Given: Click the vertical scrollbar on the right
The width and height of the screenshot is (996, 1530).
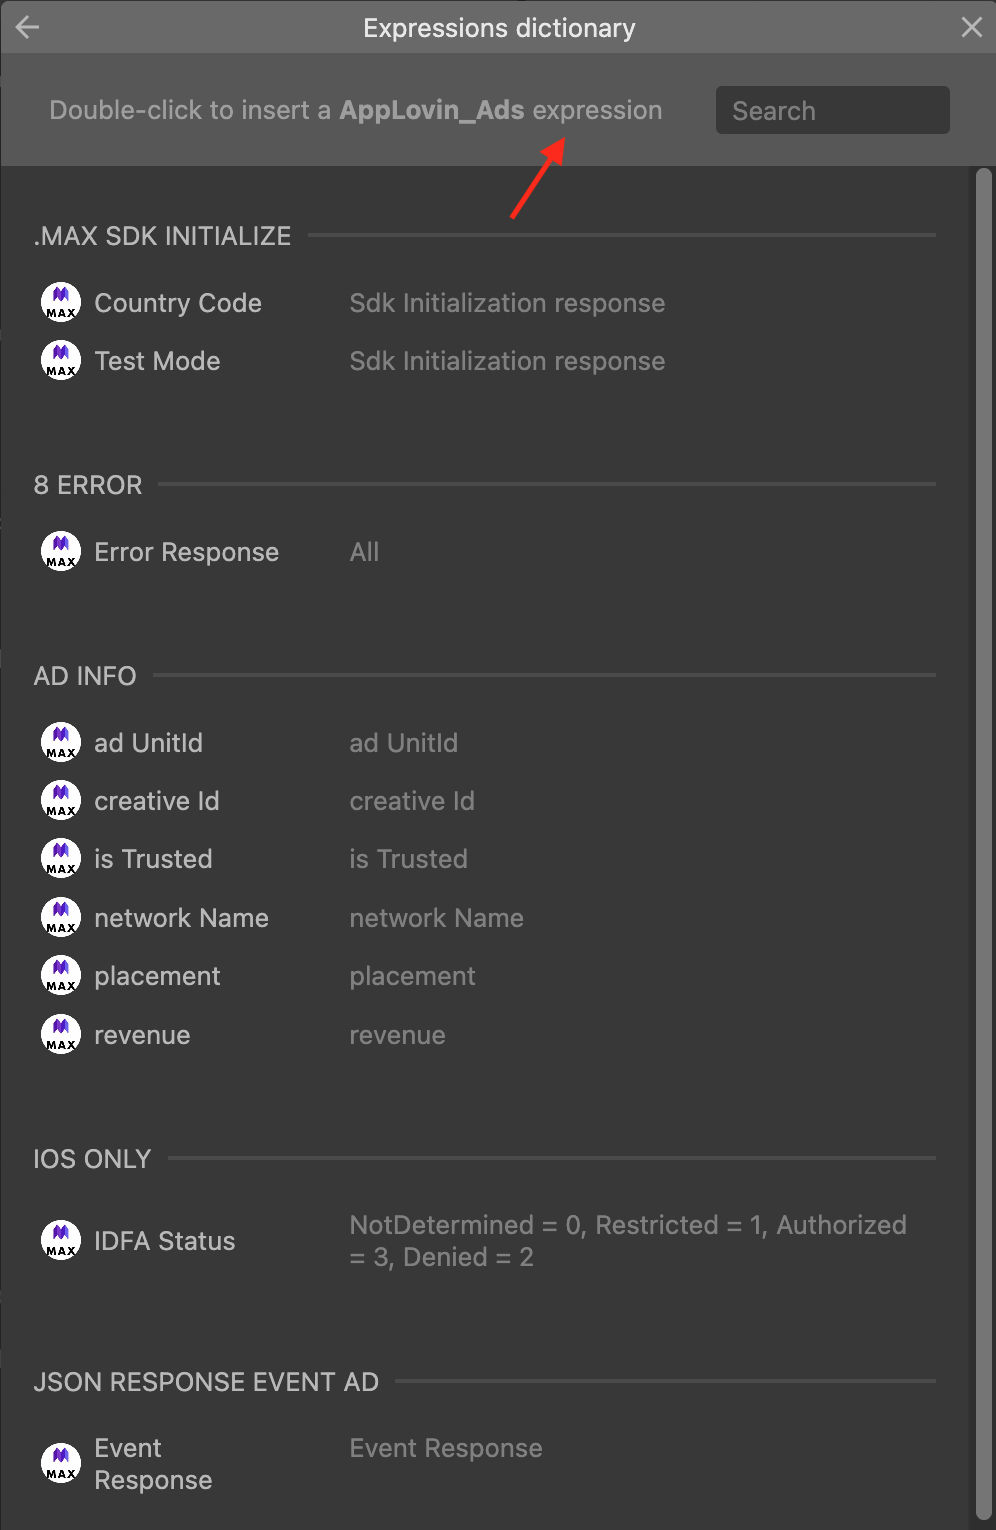Looking at the screenshot, I should (983, 840).
